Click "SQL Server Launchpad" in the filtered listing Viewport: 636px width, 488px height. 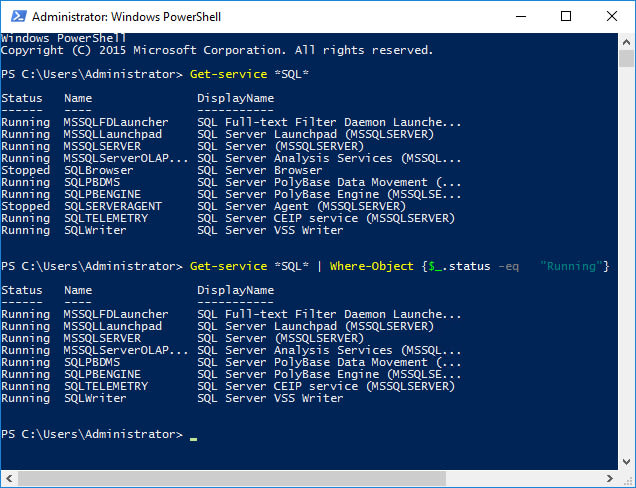(x=267, y=327)
